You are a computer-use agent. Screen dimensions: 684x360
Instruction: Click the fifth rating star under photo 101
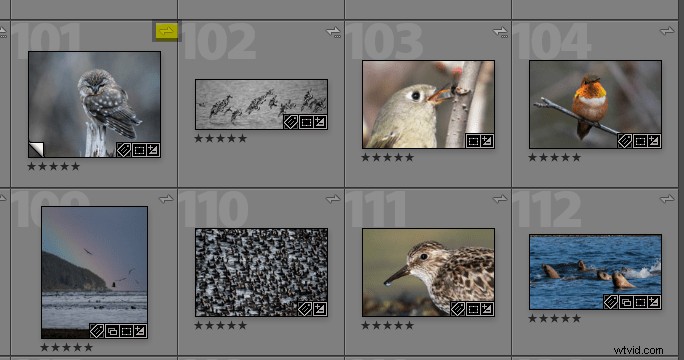tap(75, 166)
